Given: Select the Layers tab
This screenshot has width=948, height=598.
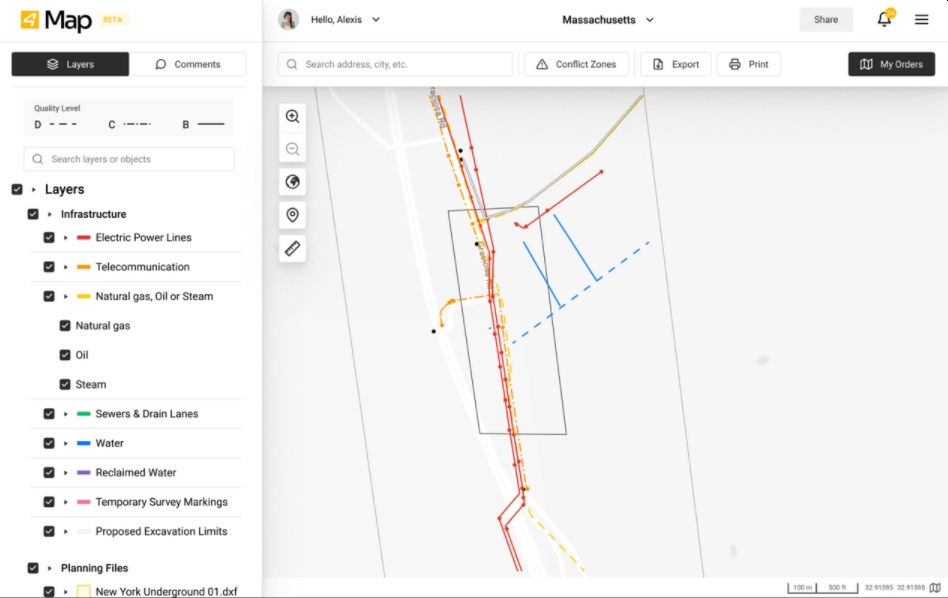Looking at the screenshot, I should point(70,64).
